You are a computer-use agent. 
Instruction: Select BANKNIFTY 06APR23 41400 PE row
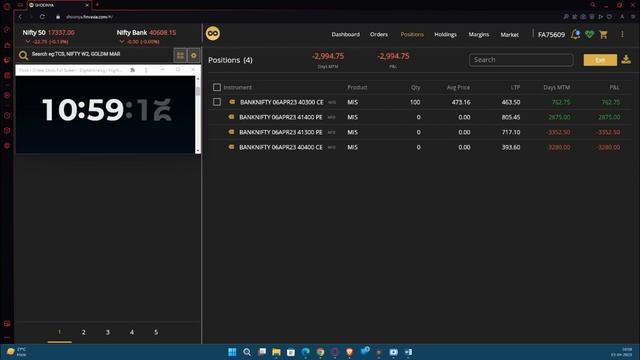(x=420, y=117)
